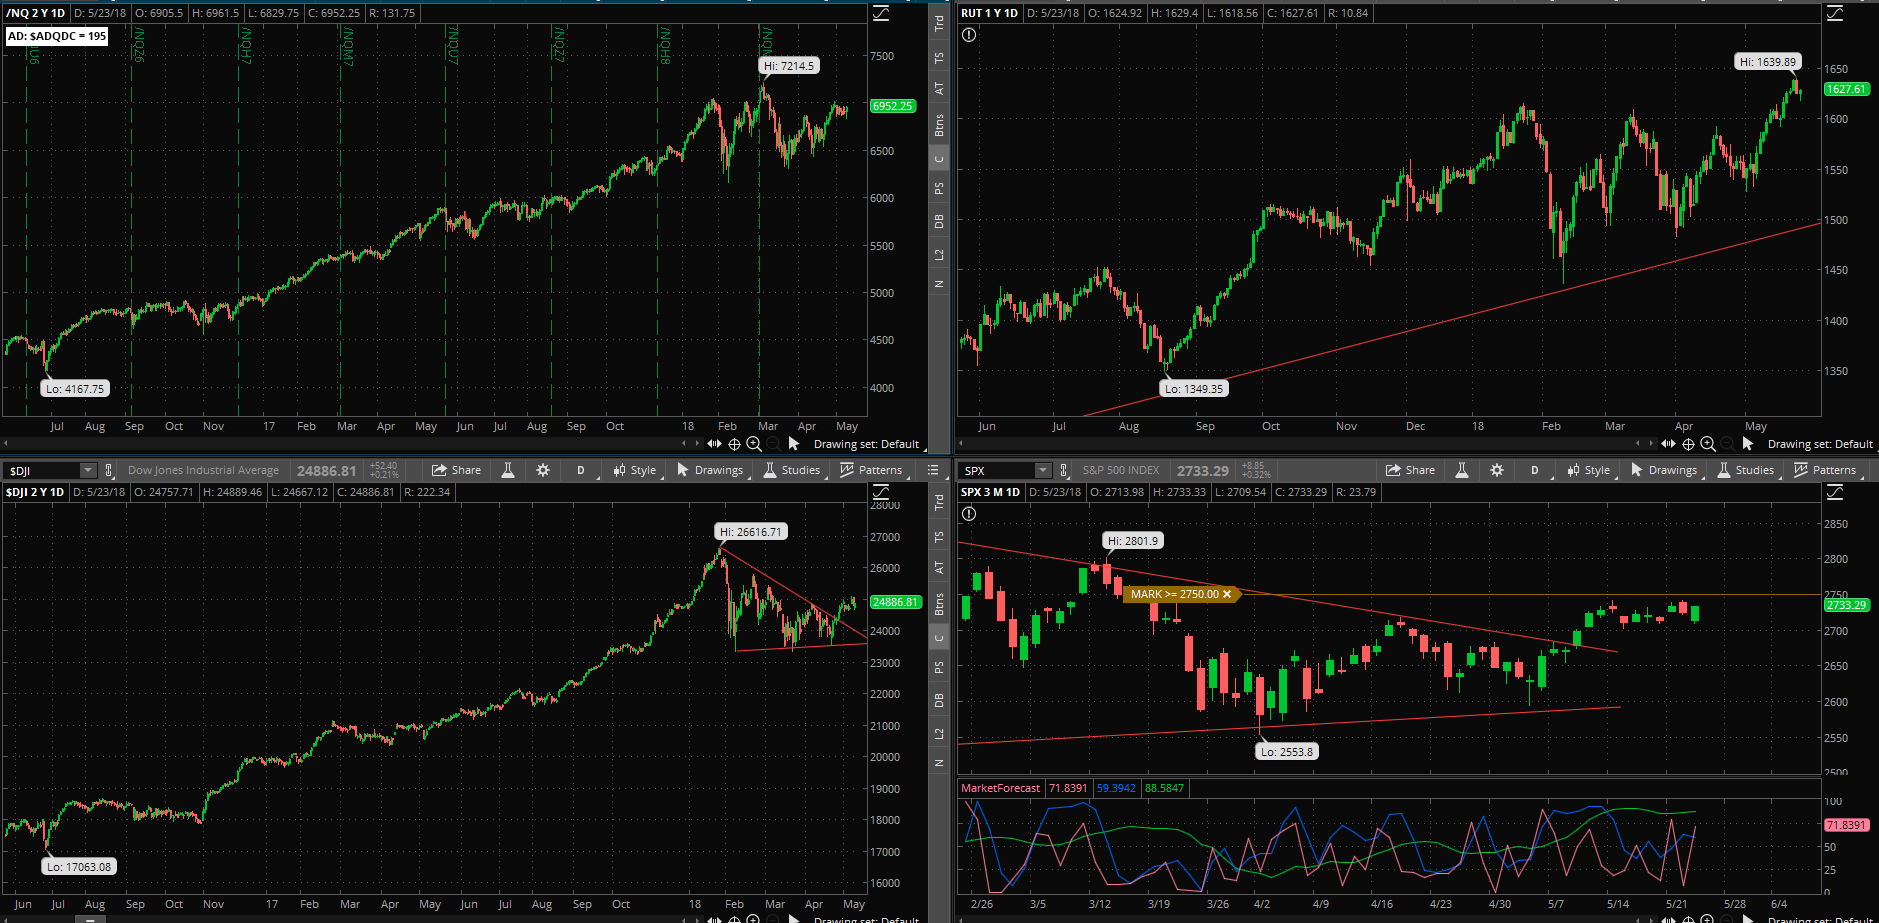Open flask Edit Studies icon in $DJI toolbar
The image size is (1879, 923).
[508, 470]
